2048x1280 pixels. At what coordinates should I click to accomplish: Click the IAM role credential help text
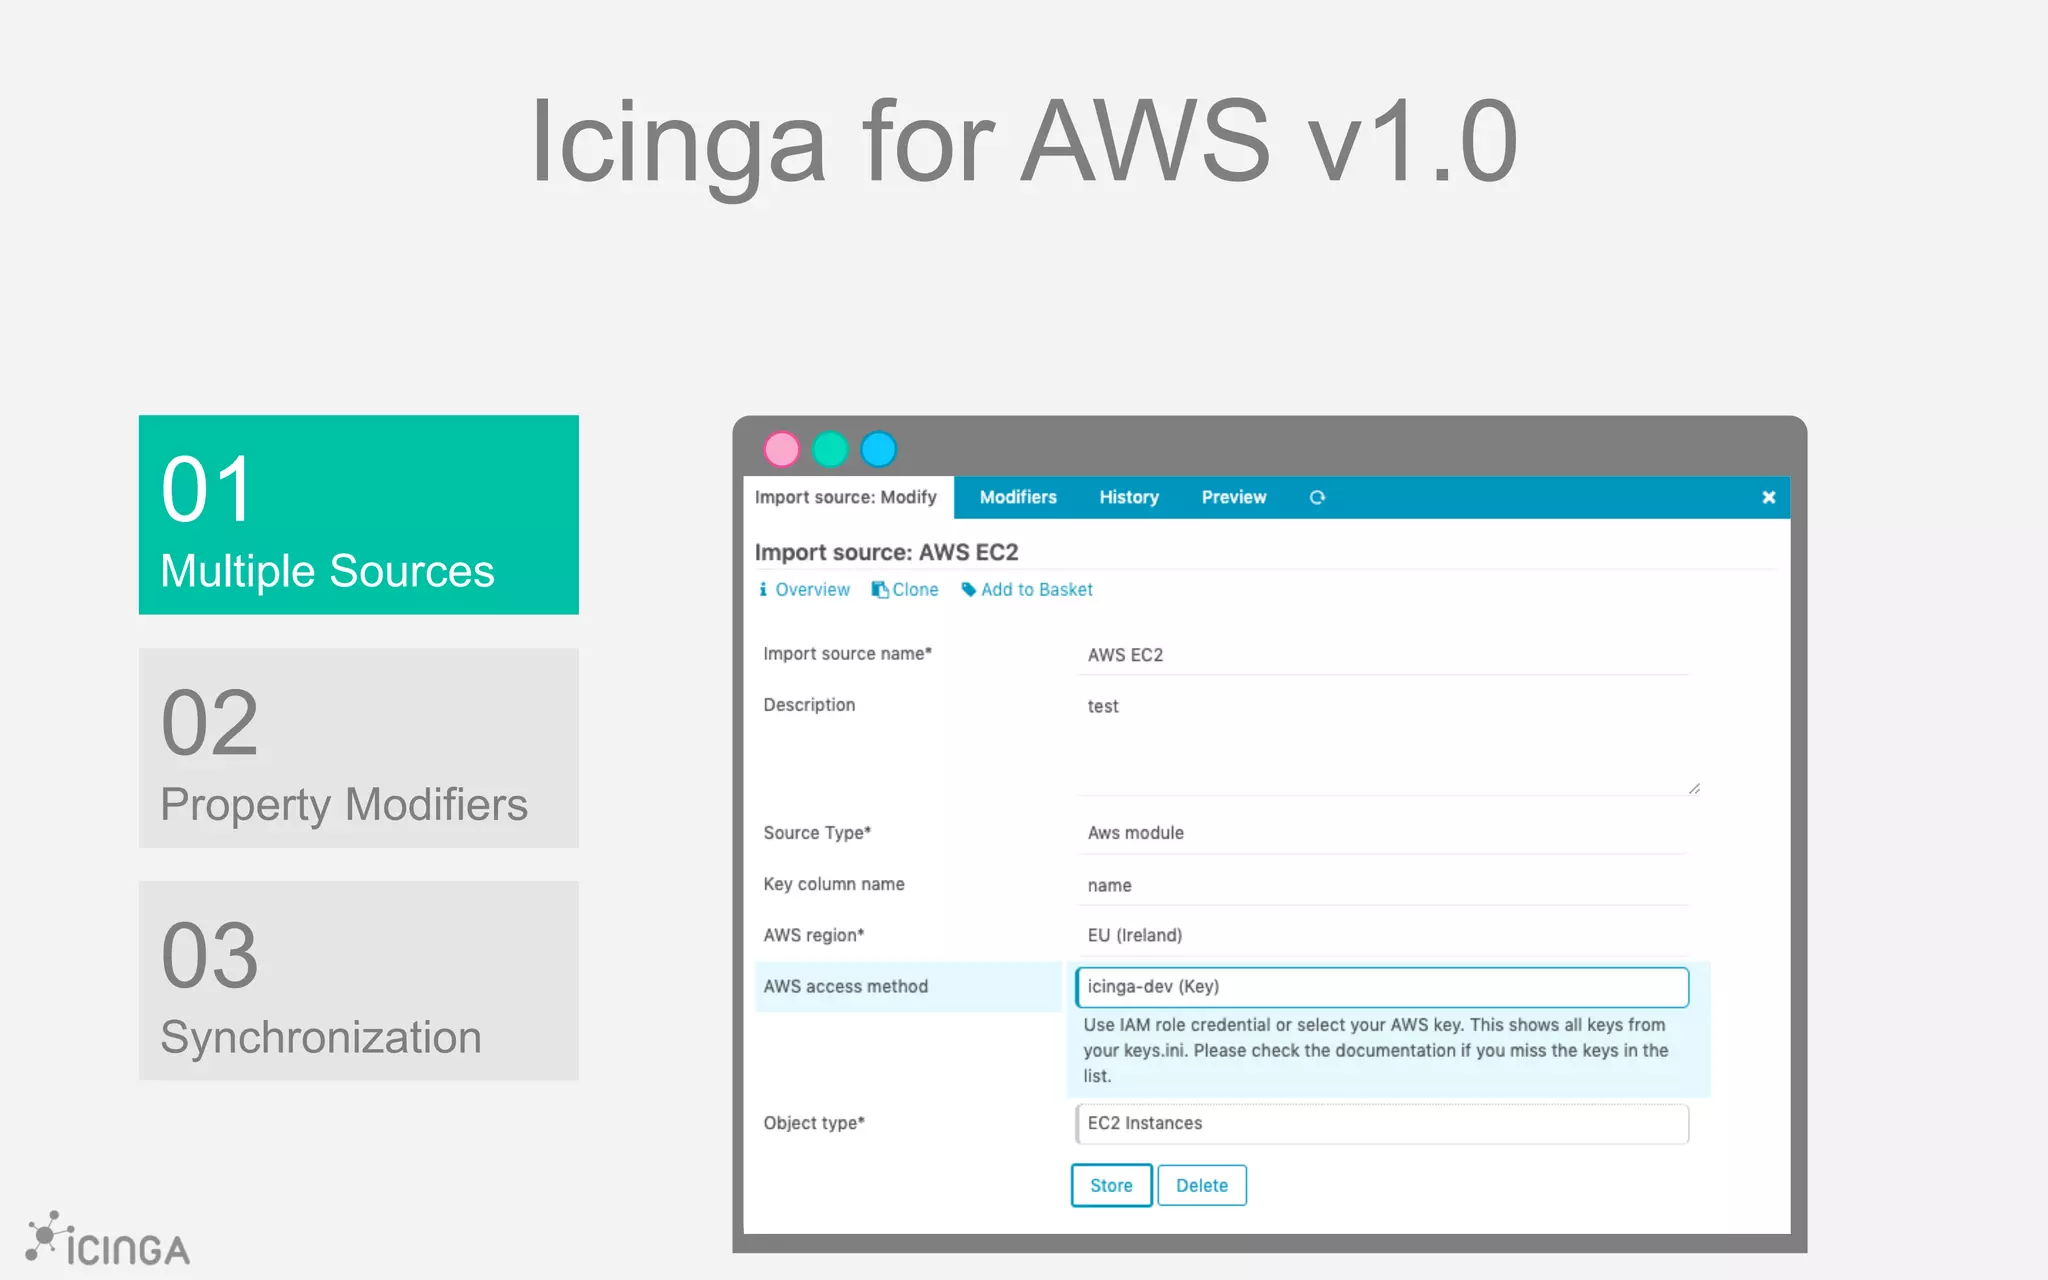[x=1376, y=1050]
